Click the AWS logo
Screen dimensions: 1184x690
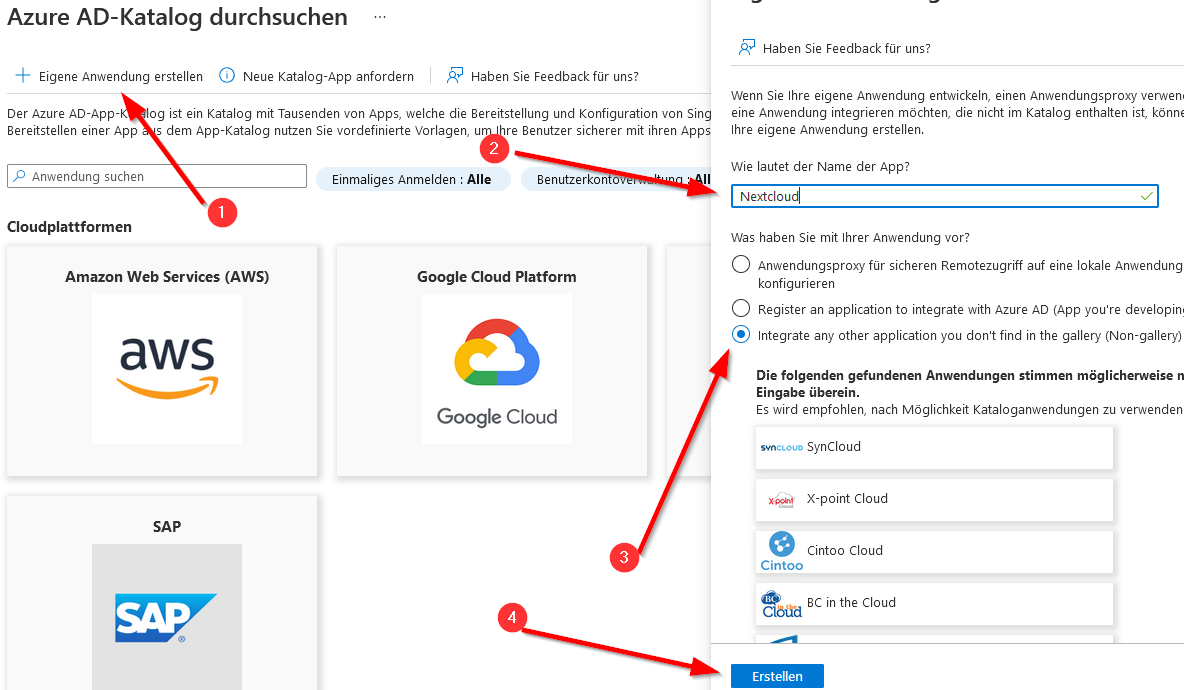tap(167, 368)
